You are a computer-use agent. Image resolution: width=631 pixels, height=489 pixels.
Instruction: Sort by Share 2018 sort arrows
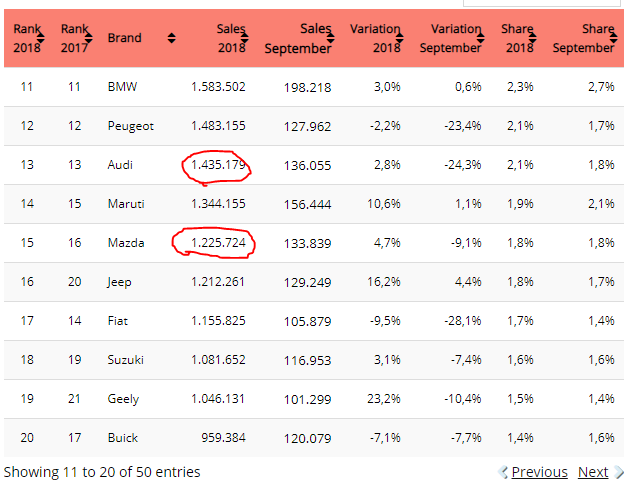(x=533, y=38)
